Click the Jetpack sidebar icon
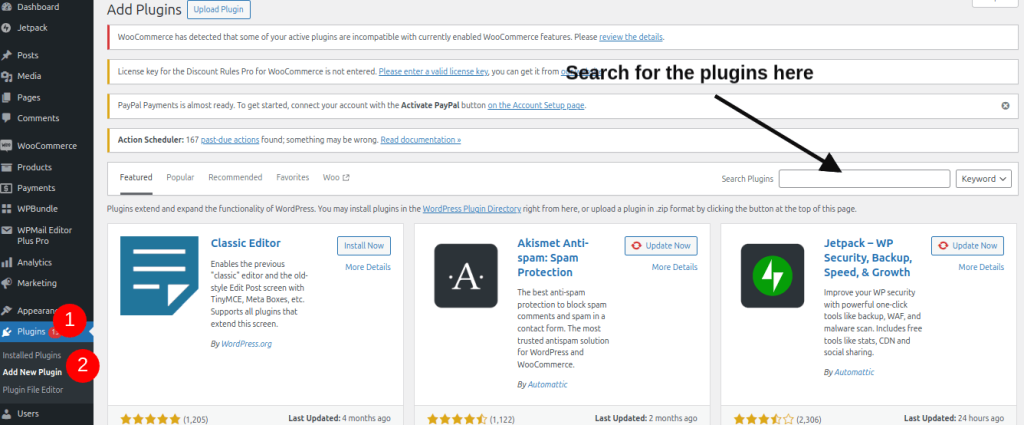 click(x=7, y=28)
